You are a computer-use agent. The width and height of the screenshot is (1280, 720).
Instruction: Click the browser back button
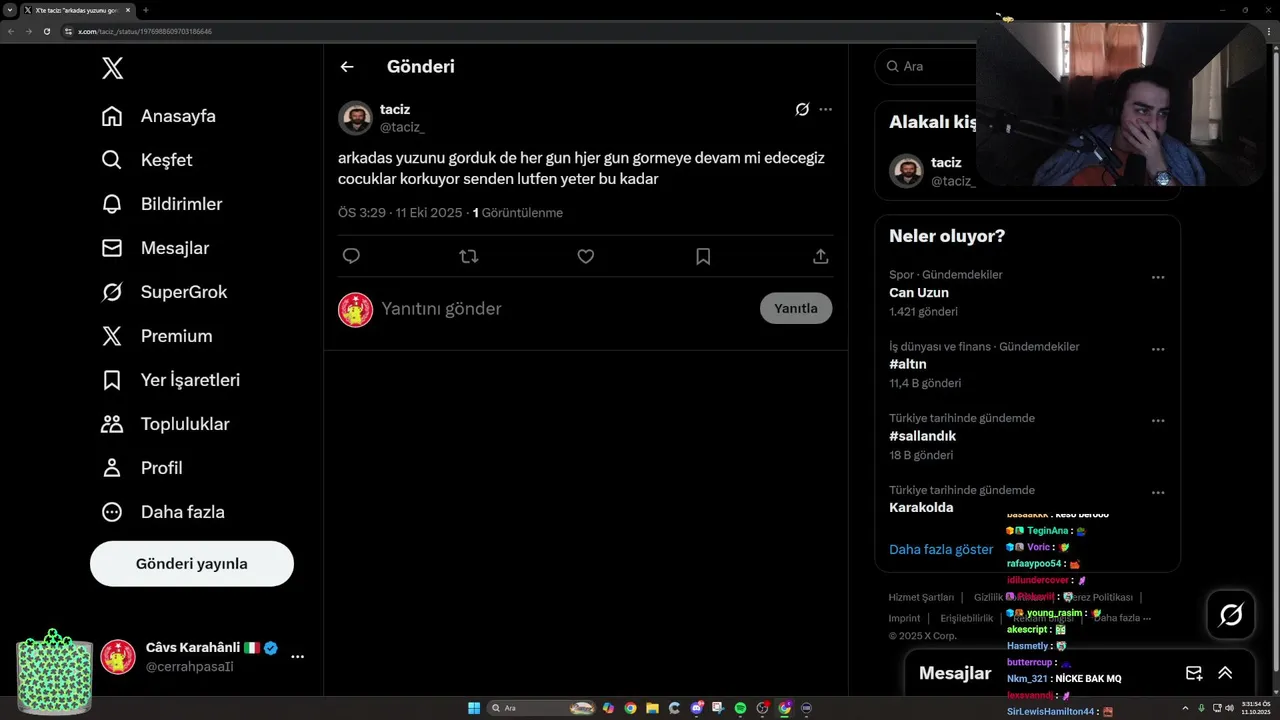coord(10,31)
